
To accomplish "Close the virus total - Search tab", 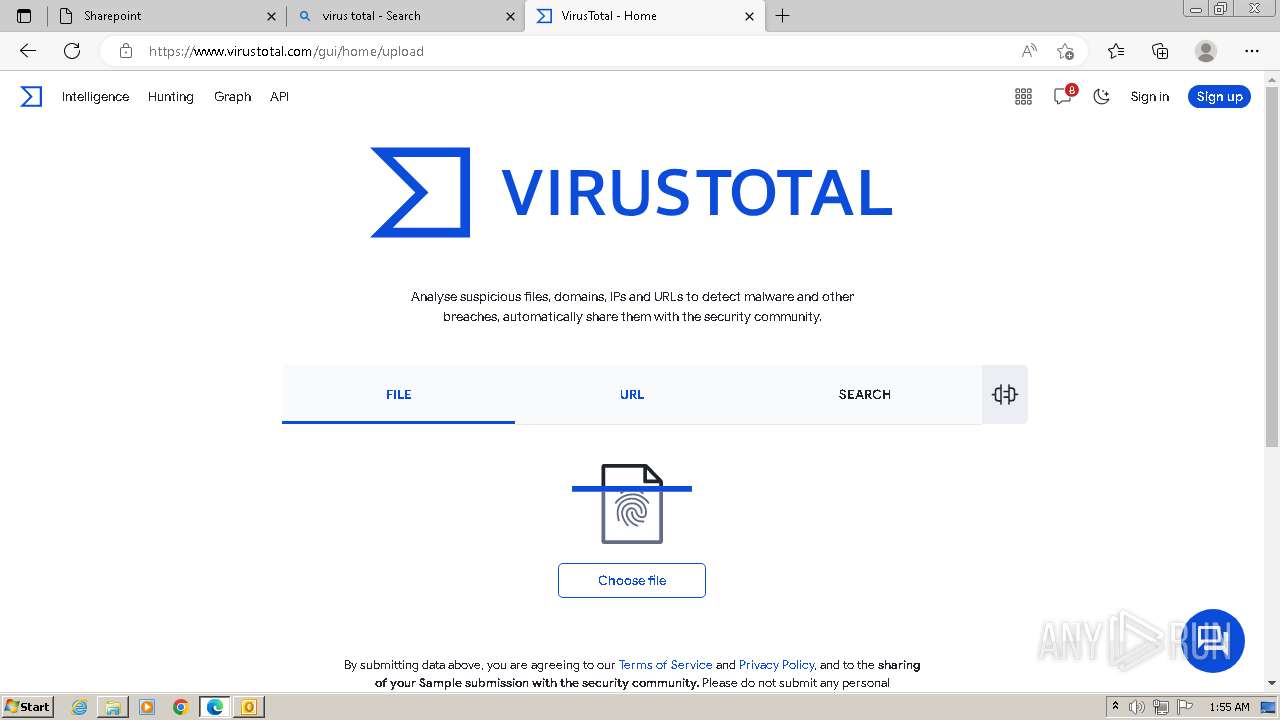I will coord(510,16).
